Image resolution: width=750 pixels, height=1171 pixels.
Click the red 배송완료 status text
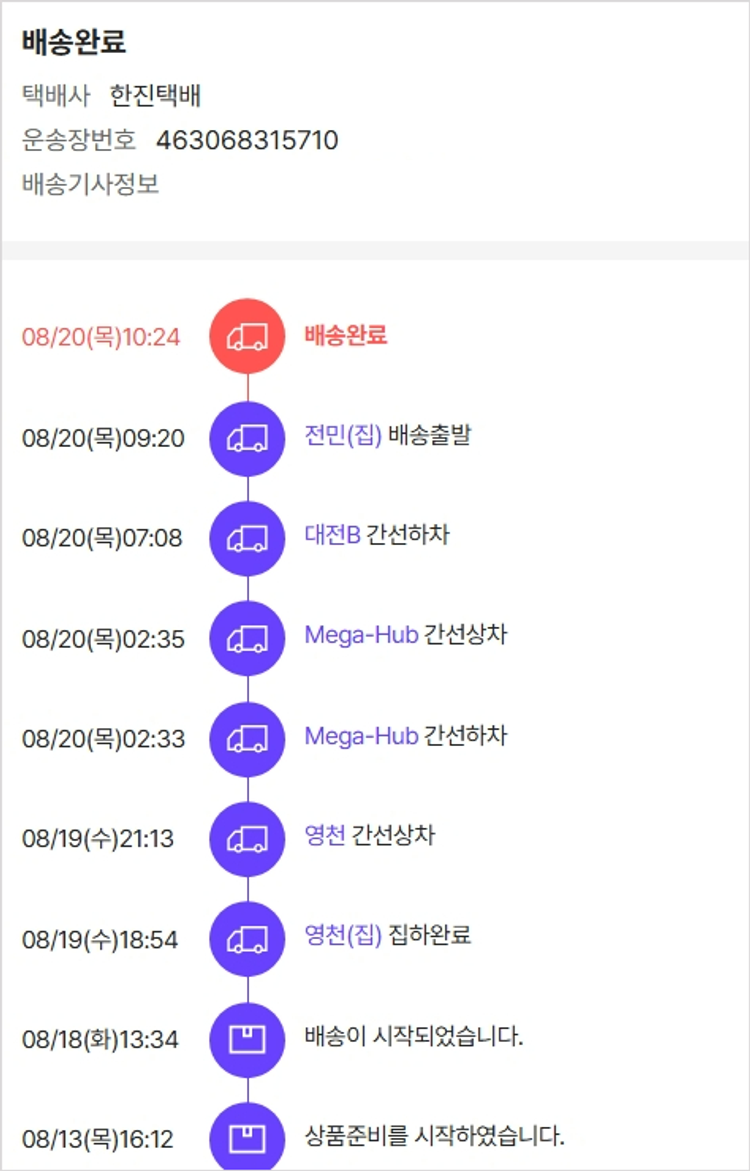pyautogui.click(x=346, y=335)
